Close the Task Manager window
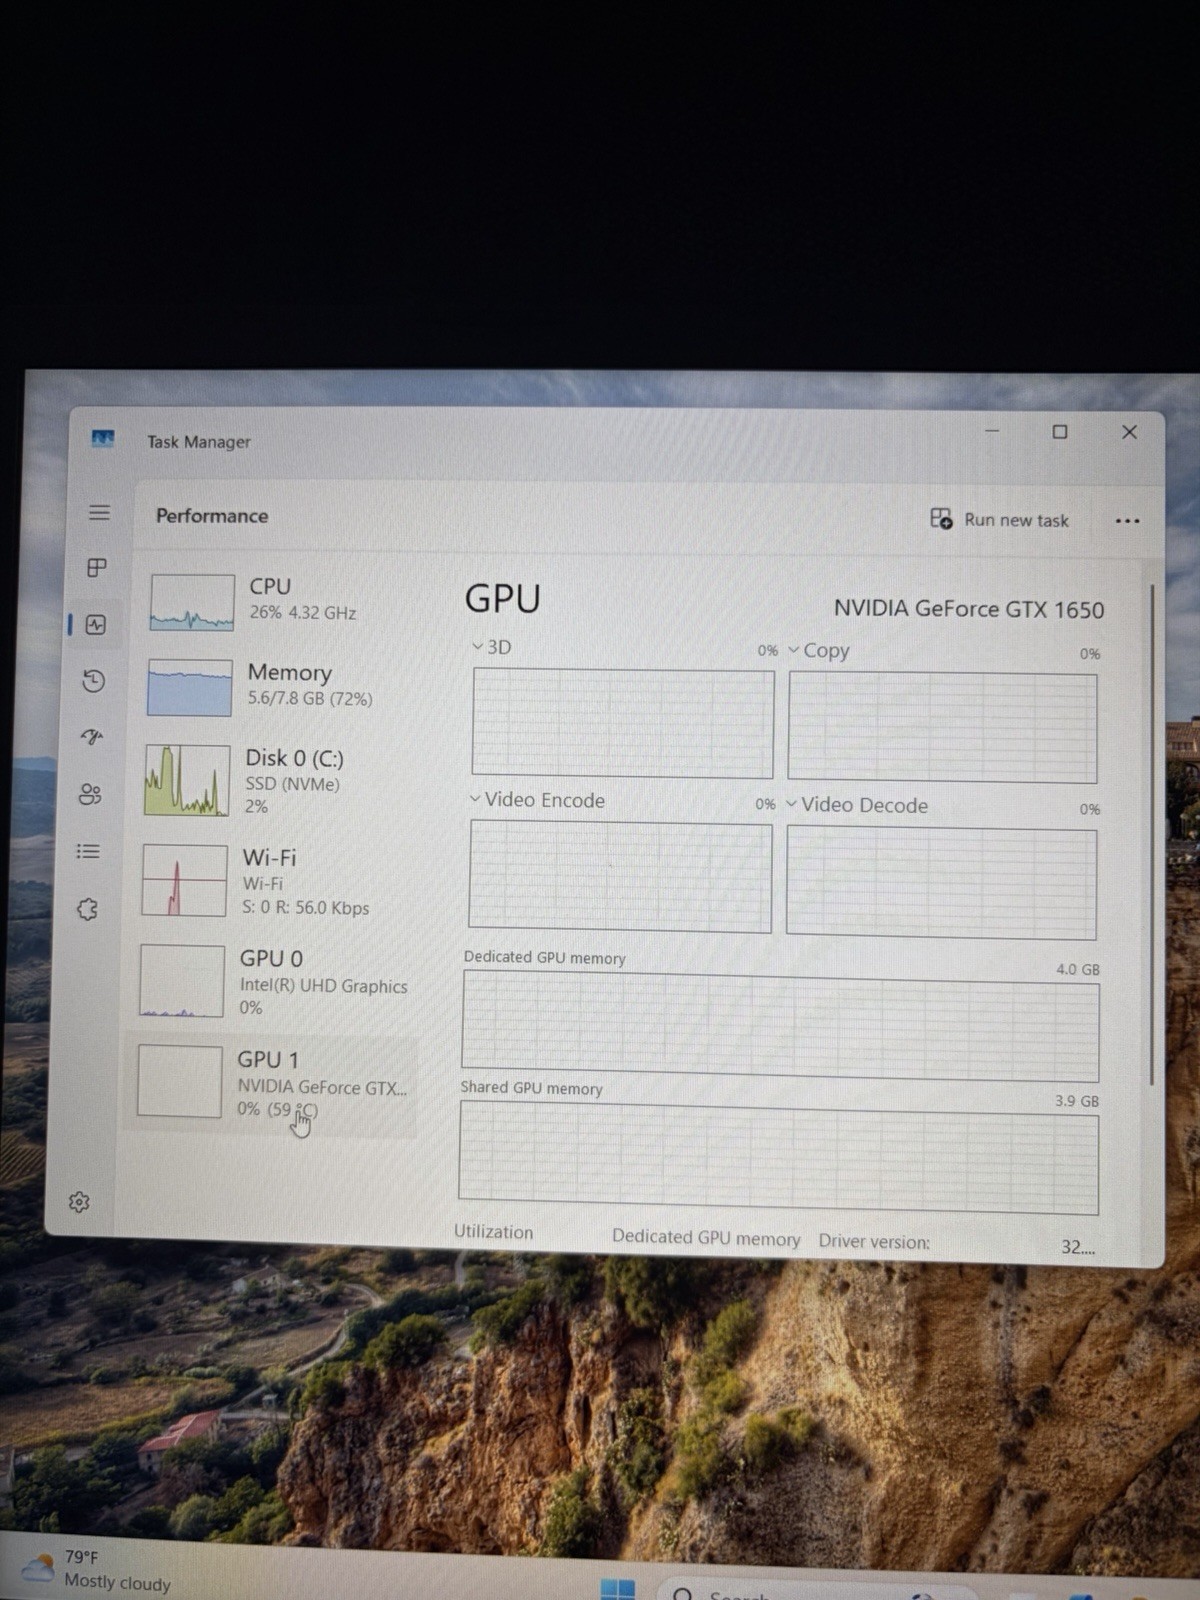 [1129, 432]
